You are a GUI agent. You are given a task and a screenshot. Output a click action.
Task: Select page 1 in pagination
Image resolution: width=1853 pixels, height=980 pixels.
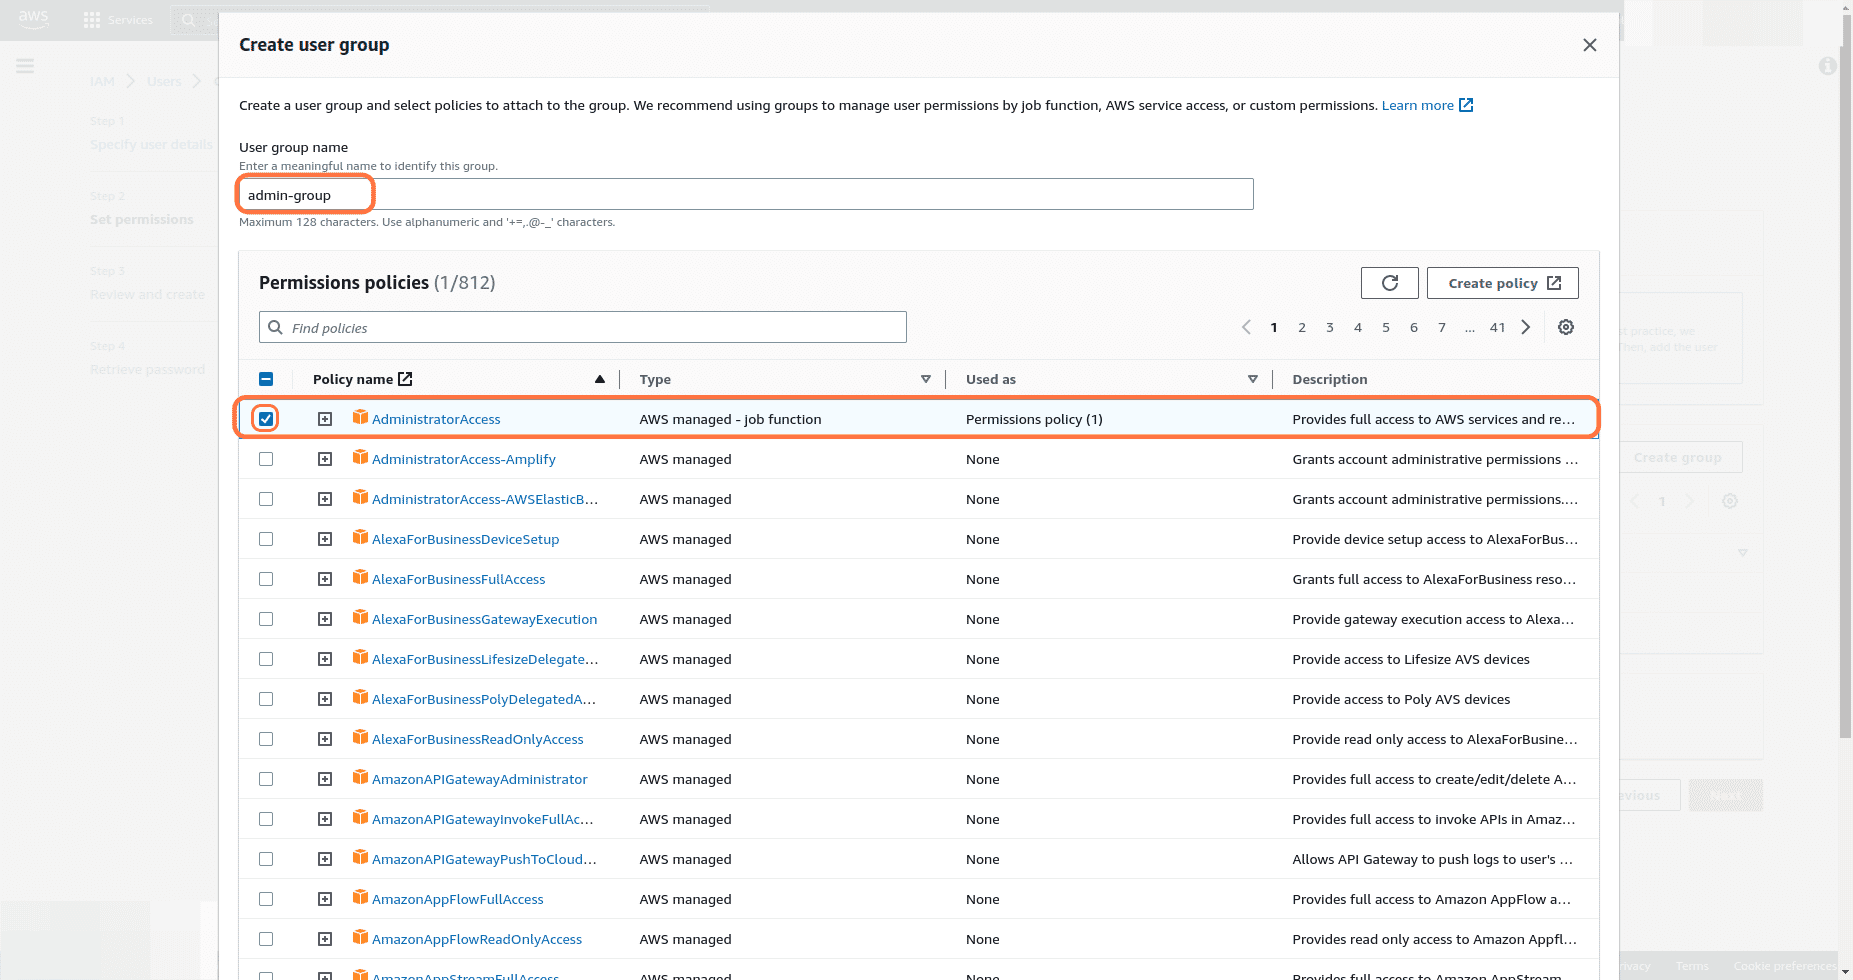pos(1274,327)
